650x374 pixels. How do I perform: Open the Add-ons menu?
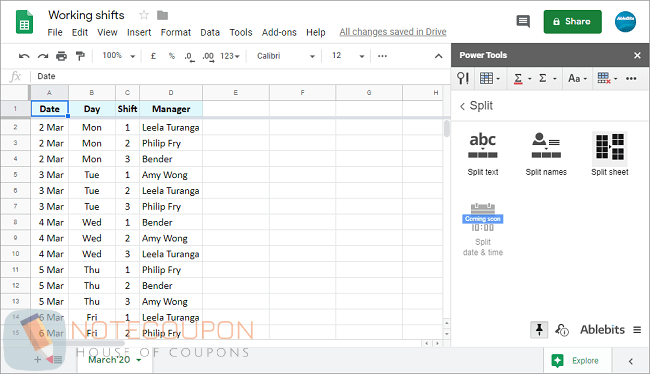[x=279, y=32]
